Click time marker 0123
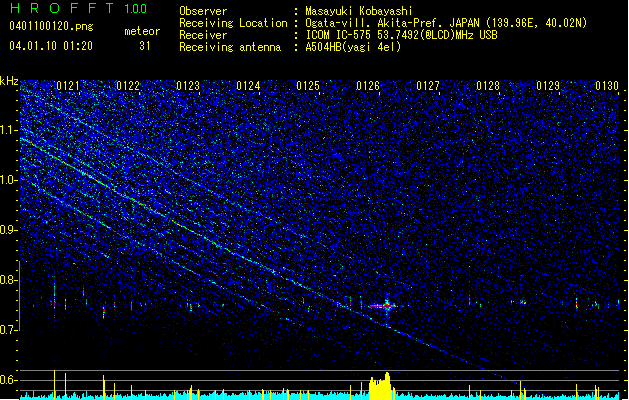The height and width of the screenshot is (400, 629). [x=188, y=86]
